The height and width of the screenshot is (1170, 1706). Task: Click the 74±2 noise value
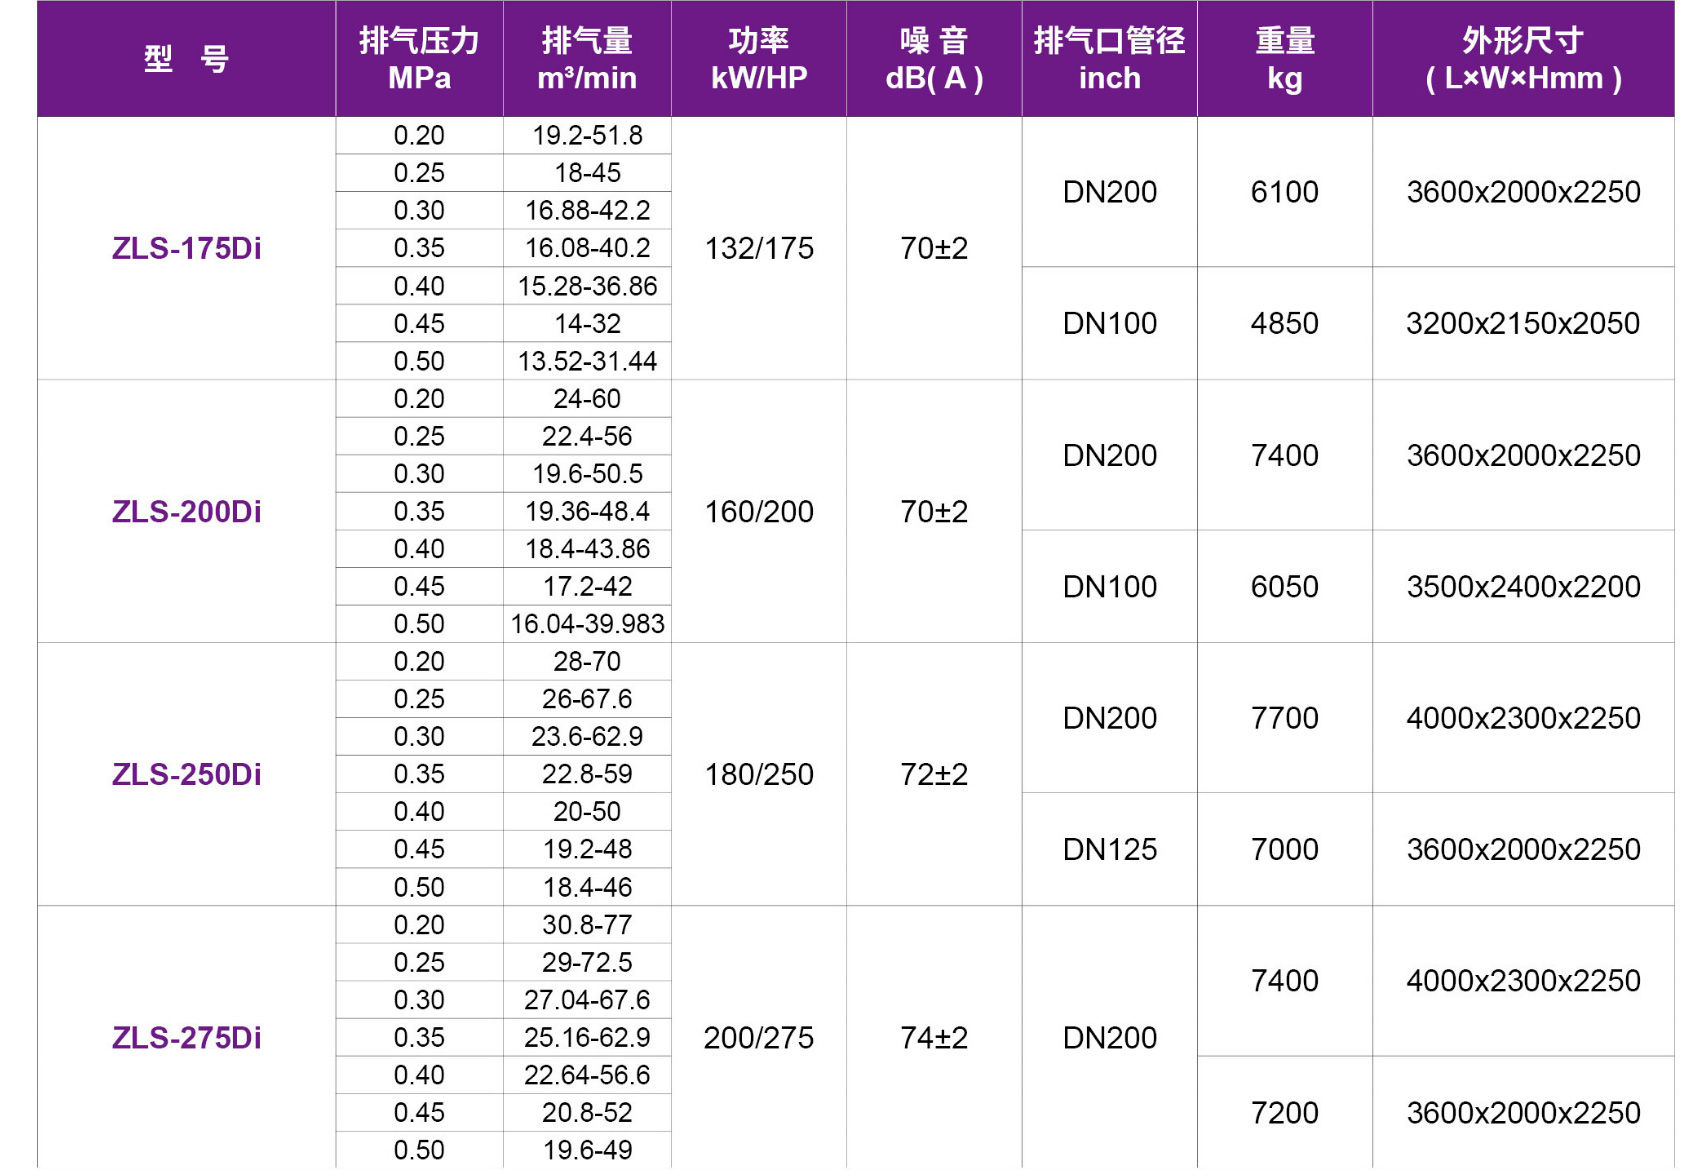point(934,1037)
